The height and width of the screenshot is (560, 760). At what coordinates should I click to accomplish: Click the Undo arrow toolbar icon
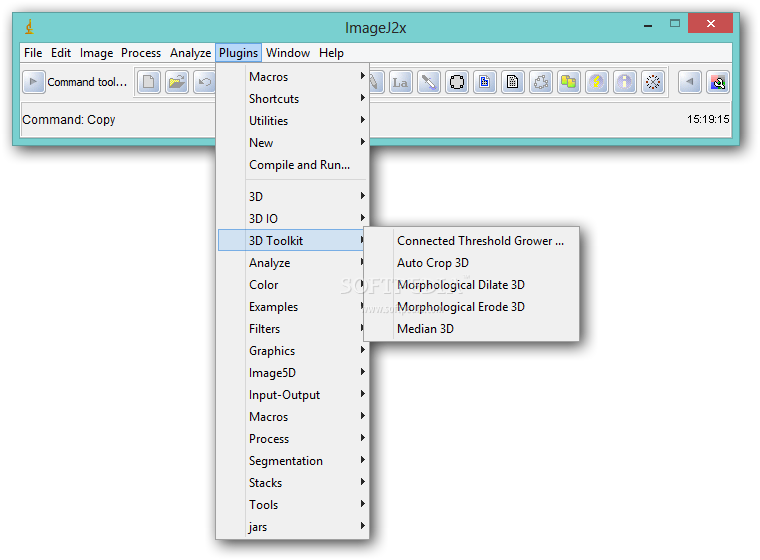[205, 82]
